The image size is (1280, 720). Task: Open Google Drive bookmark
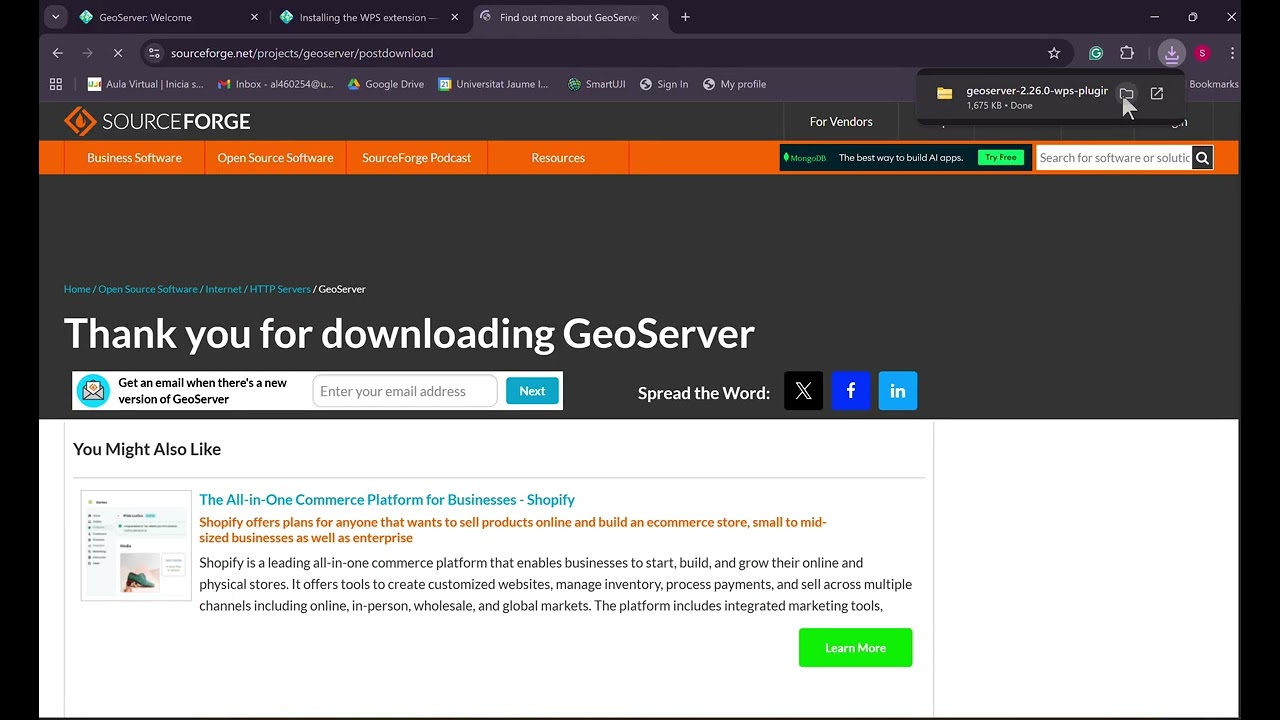pyautogui.click(x=386, y=84)
